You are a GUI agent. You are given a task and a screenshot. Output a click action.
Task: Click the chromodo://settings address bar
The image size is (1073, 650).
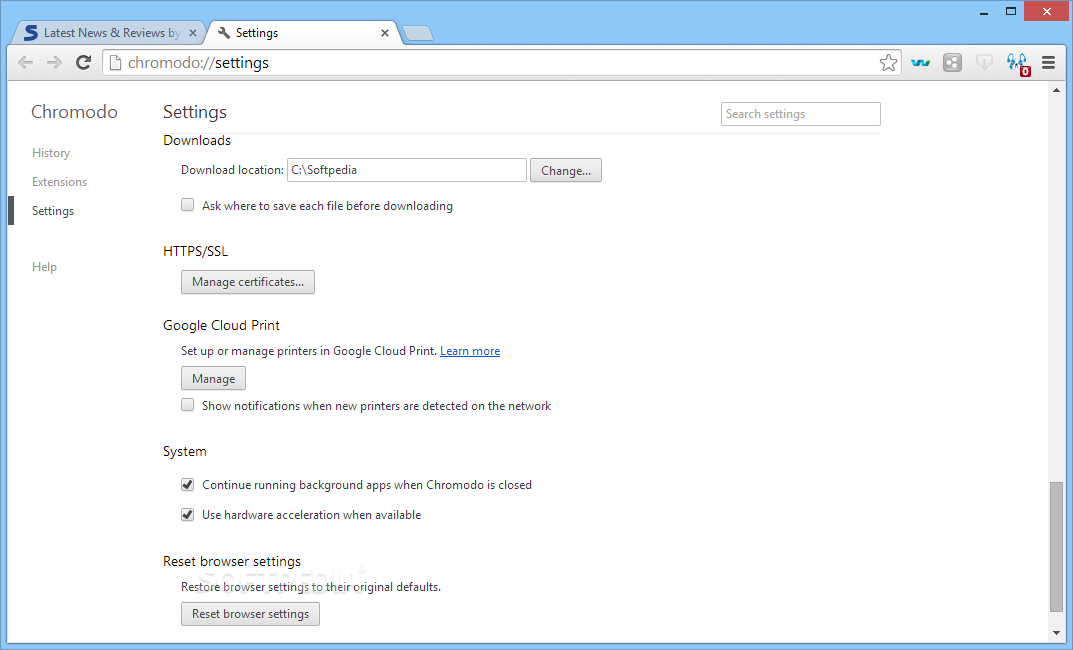(500, 63)
